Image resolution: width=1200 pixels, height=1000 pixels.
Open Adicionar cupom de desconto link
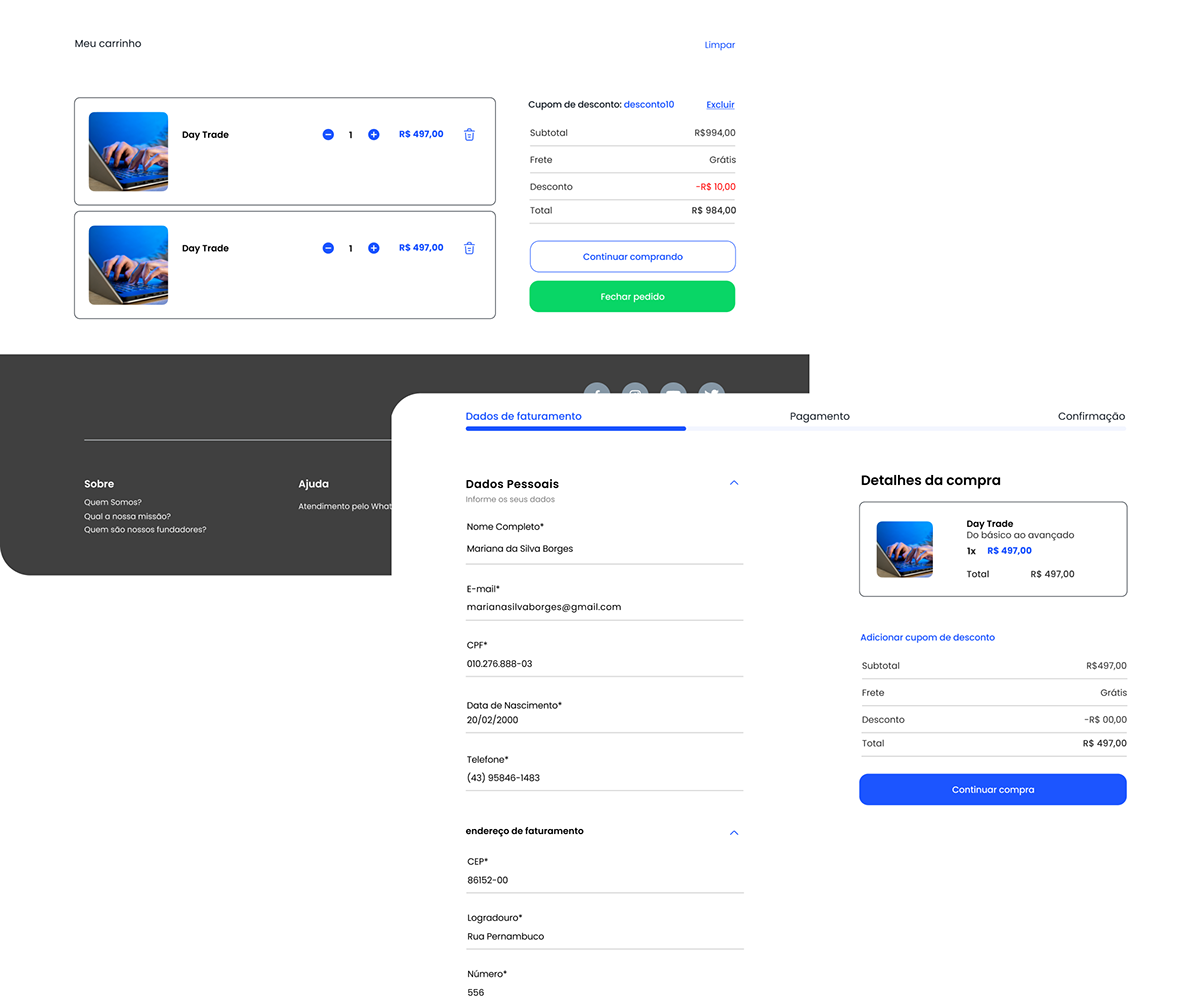928,637
